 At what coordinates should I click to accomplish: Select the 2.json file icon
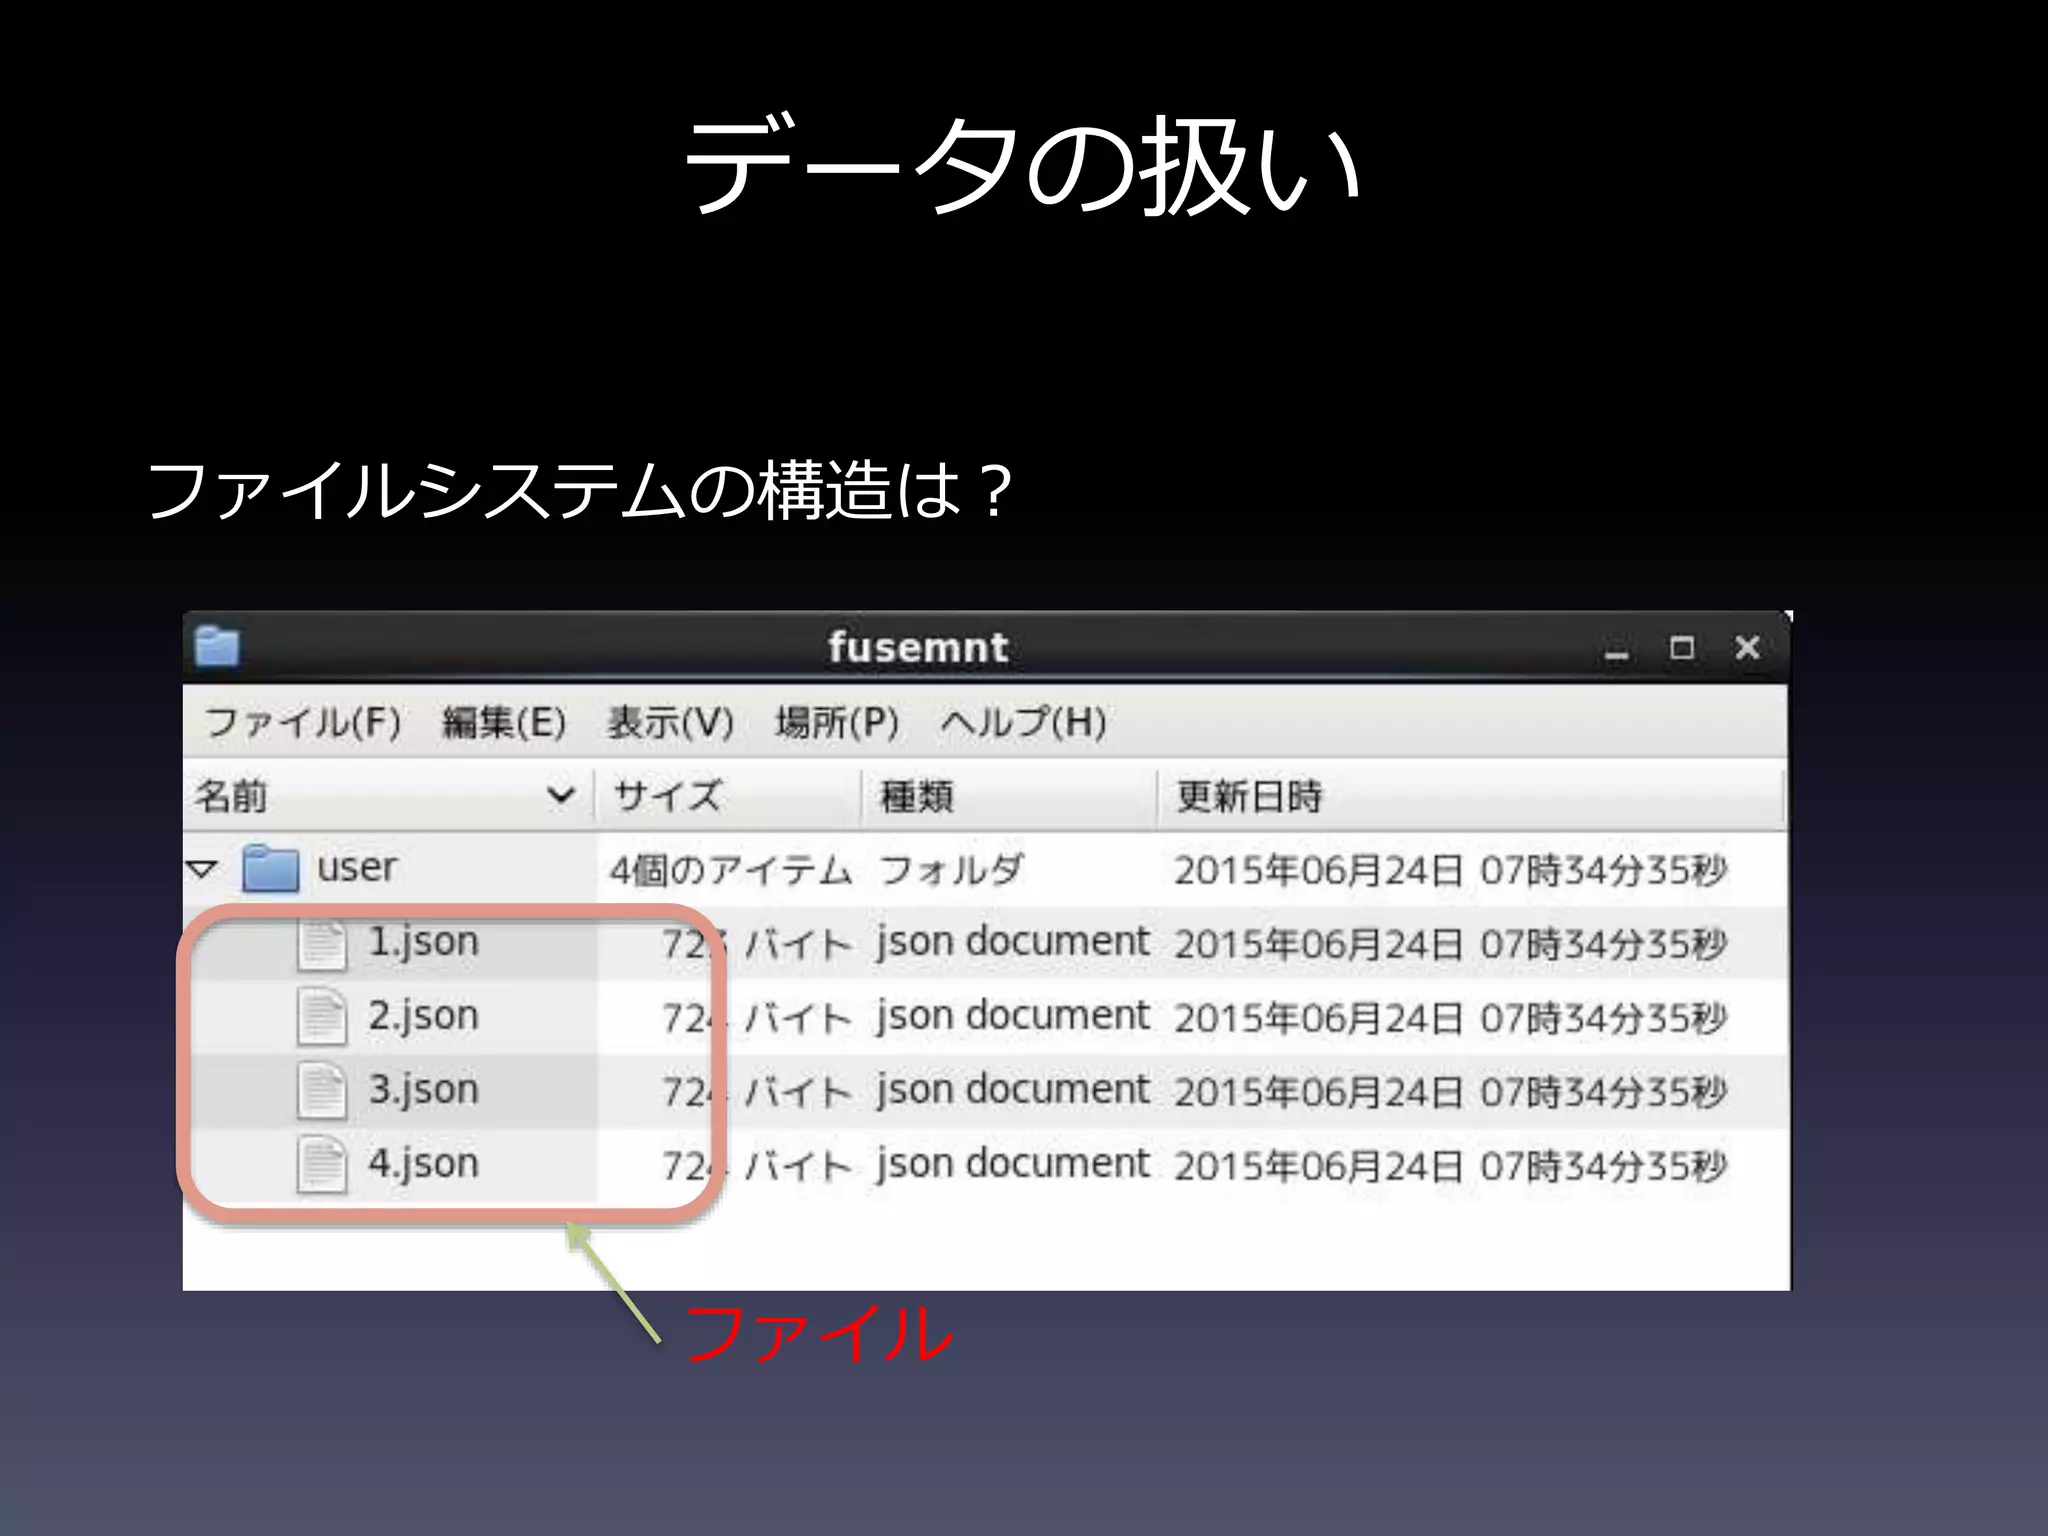[x=322, y=1017]
